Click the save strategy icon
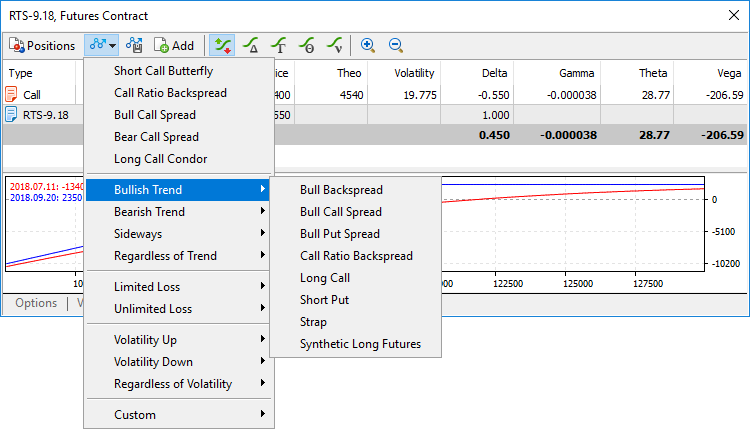This screenshot has width=750, height=429. (x=134, y=45)
